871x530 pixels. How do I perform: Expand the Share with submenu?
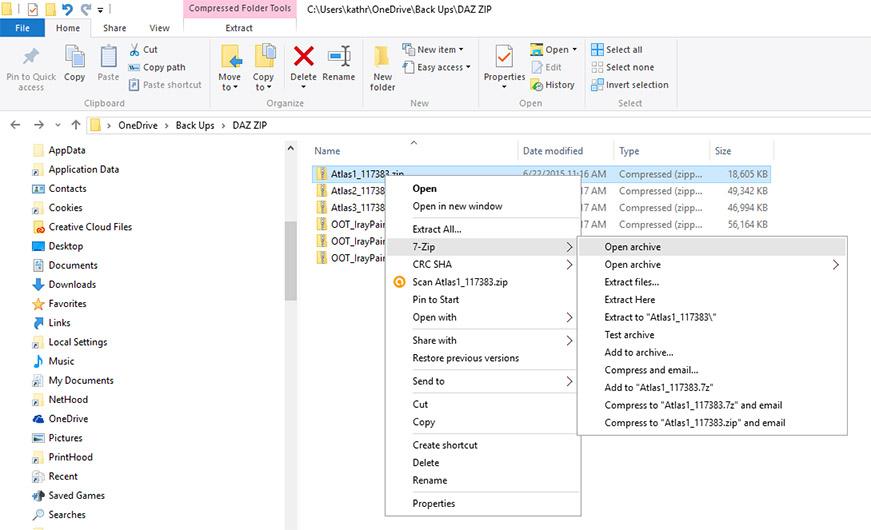point(569,341)
